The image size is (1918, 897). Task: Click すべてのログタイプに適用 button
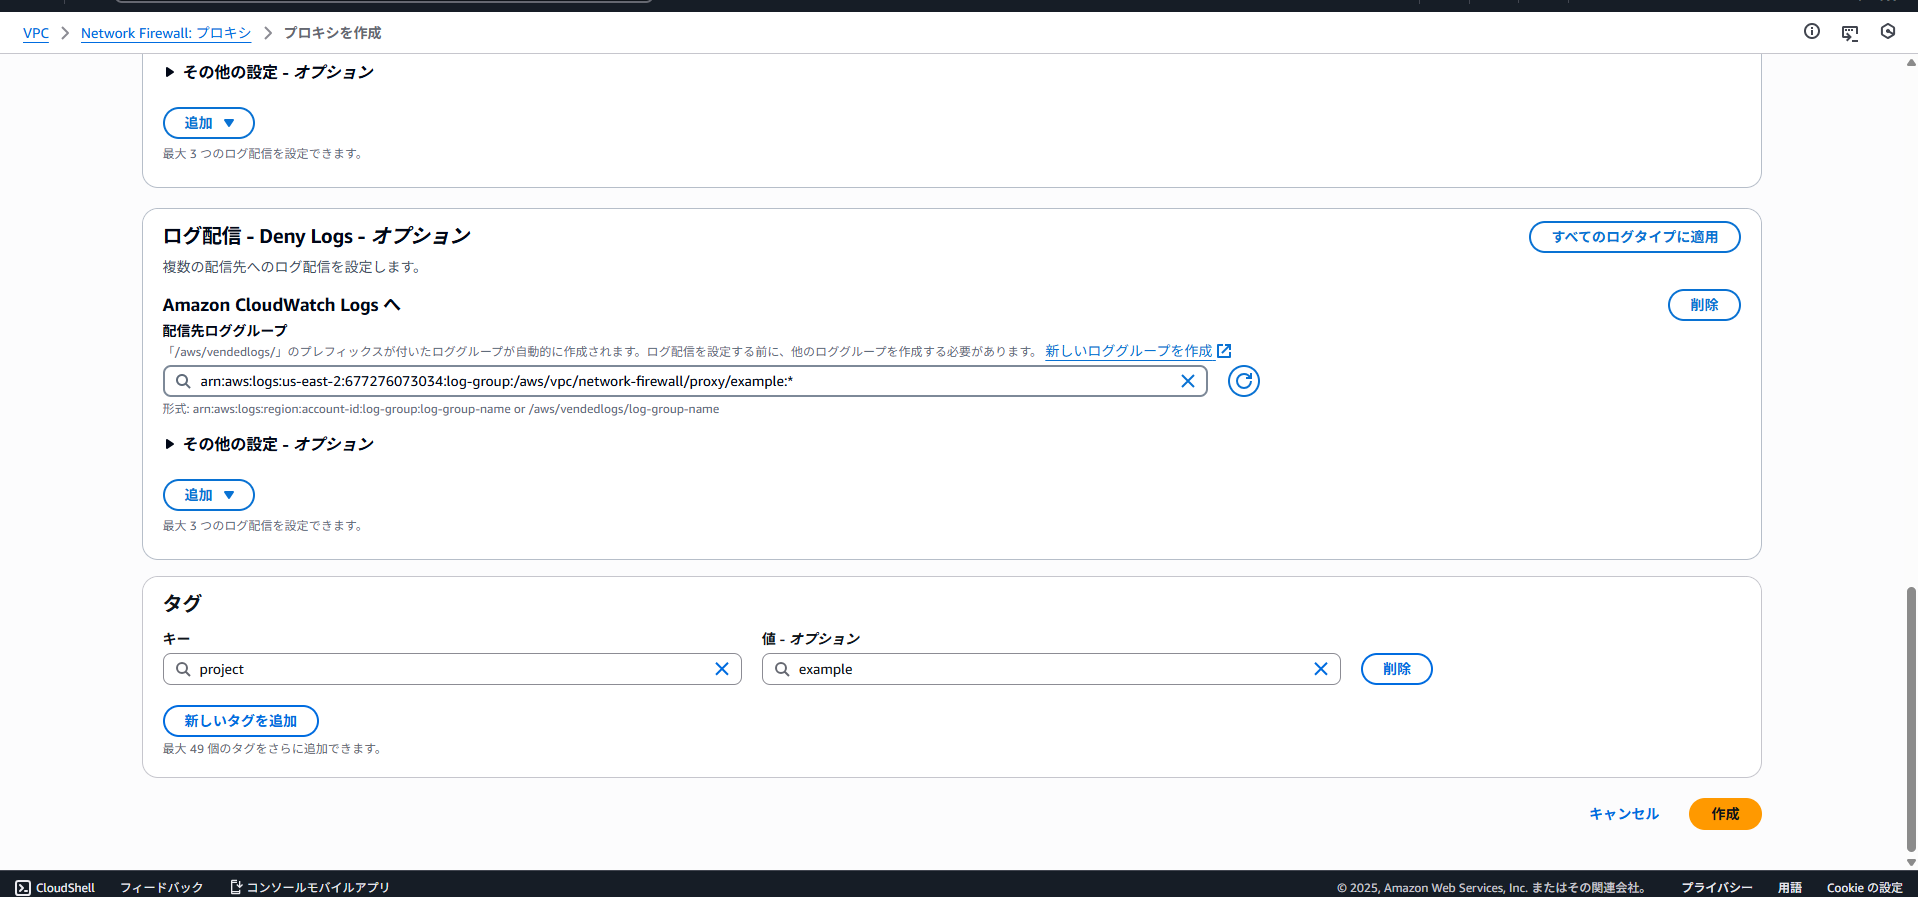coord(1634,237)
